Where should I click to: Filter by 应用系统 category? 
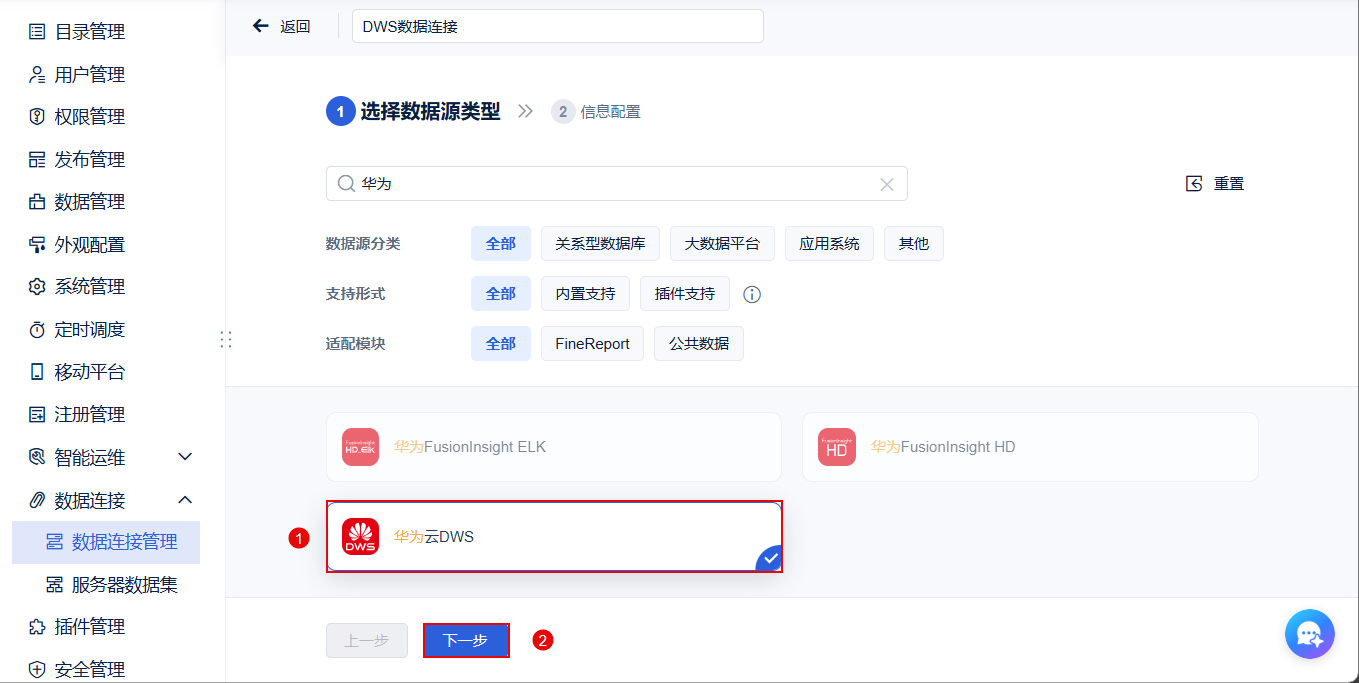[x=829, y=244]
